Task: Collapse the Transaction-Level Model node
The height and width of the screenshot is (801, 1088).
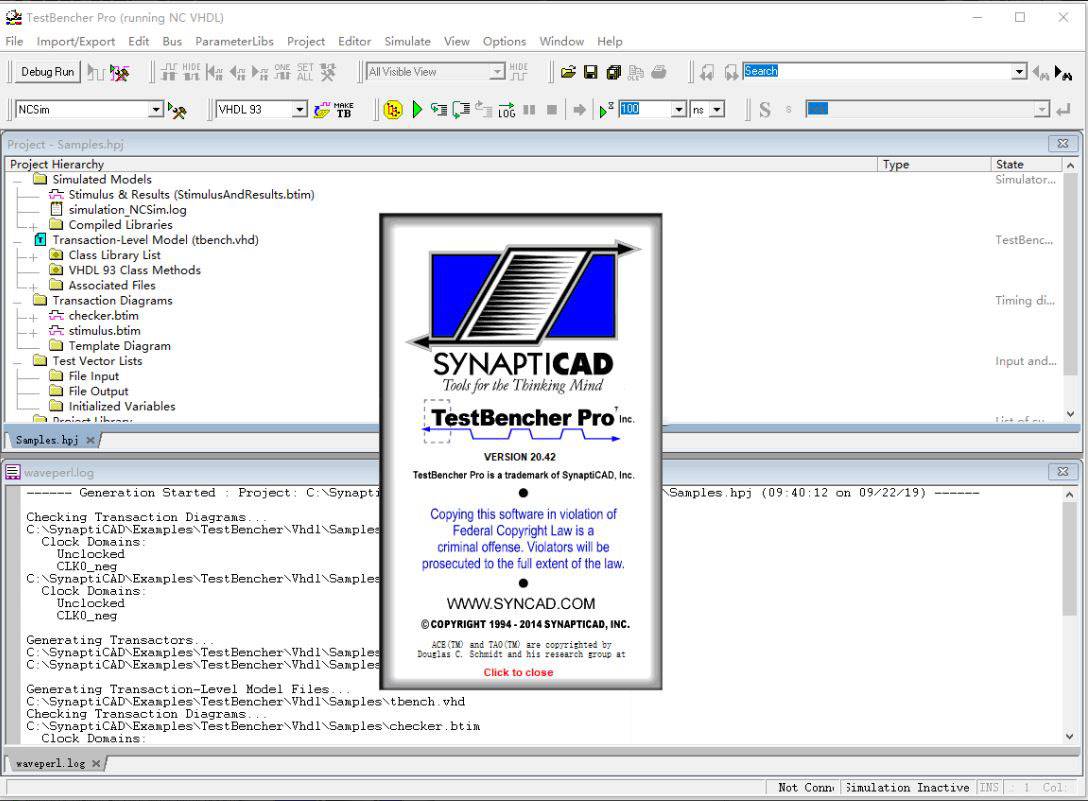Action: [17, 242]
